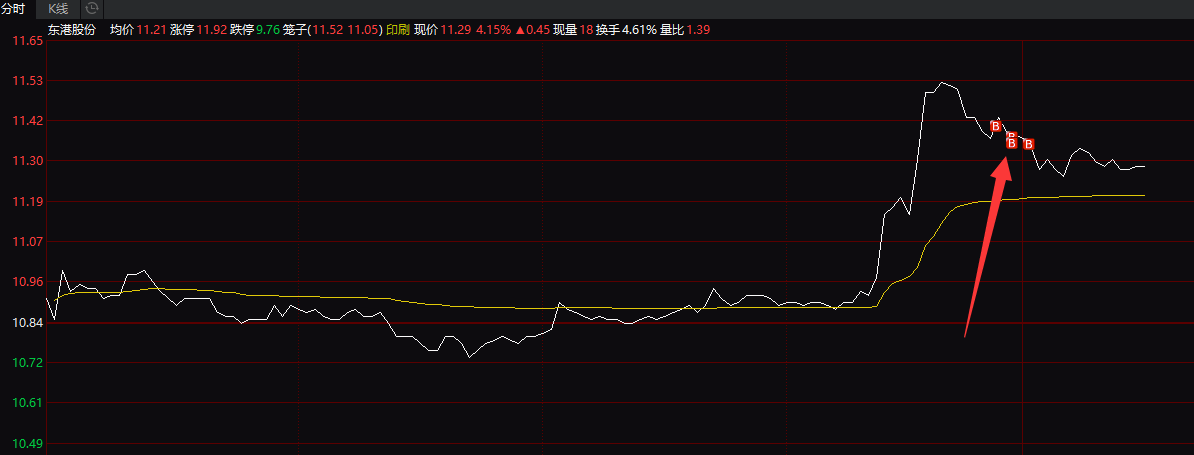Image resolution: width=1194 pixels, height=455 pixels.
Task: Select the leftmost B buy marker
Action: coord(995,126)
